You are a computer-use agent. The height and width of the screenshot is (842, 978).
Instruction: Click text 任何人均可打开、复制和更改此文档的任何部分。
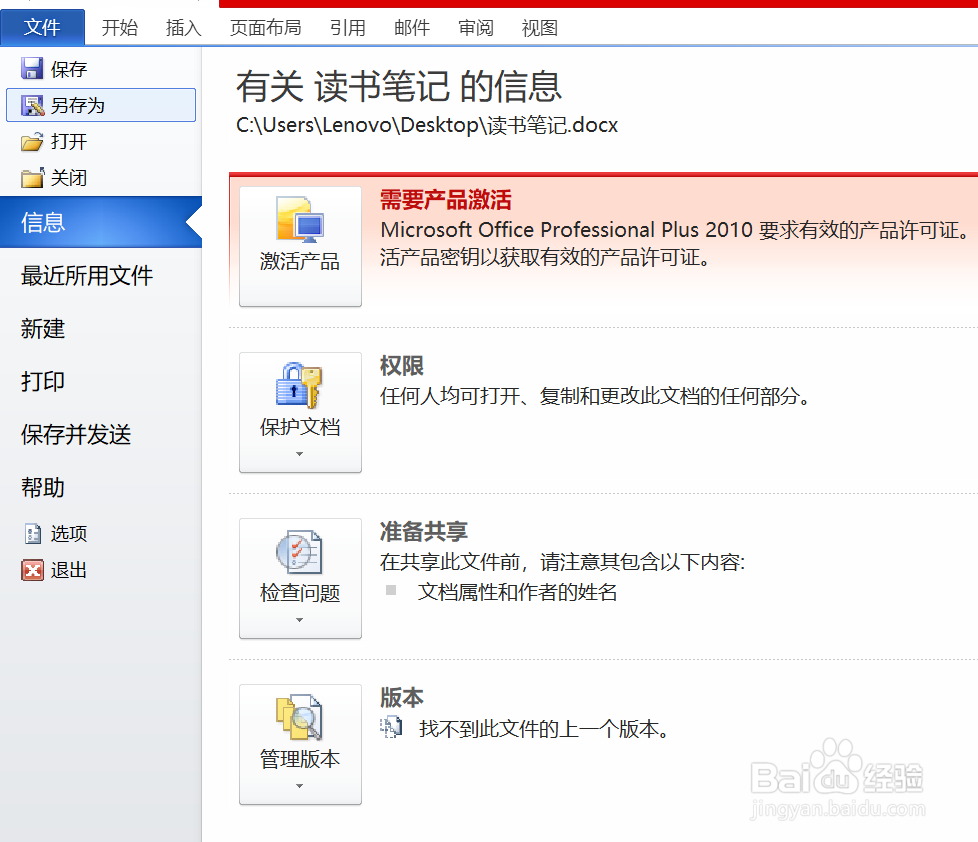click(596, 396)
